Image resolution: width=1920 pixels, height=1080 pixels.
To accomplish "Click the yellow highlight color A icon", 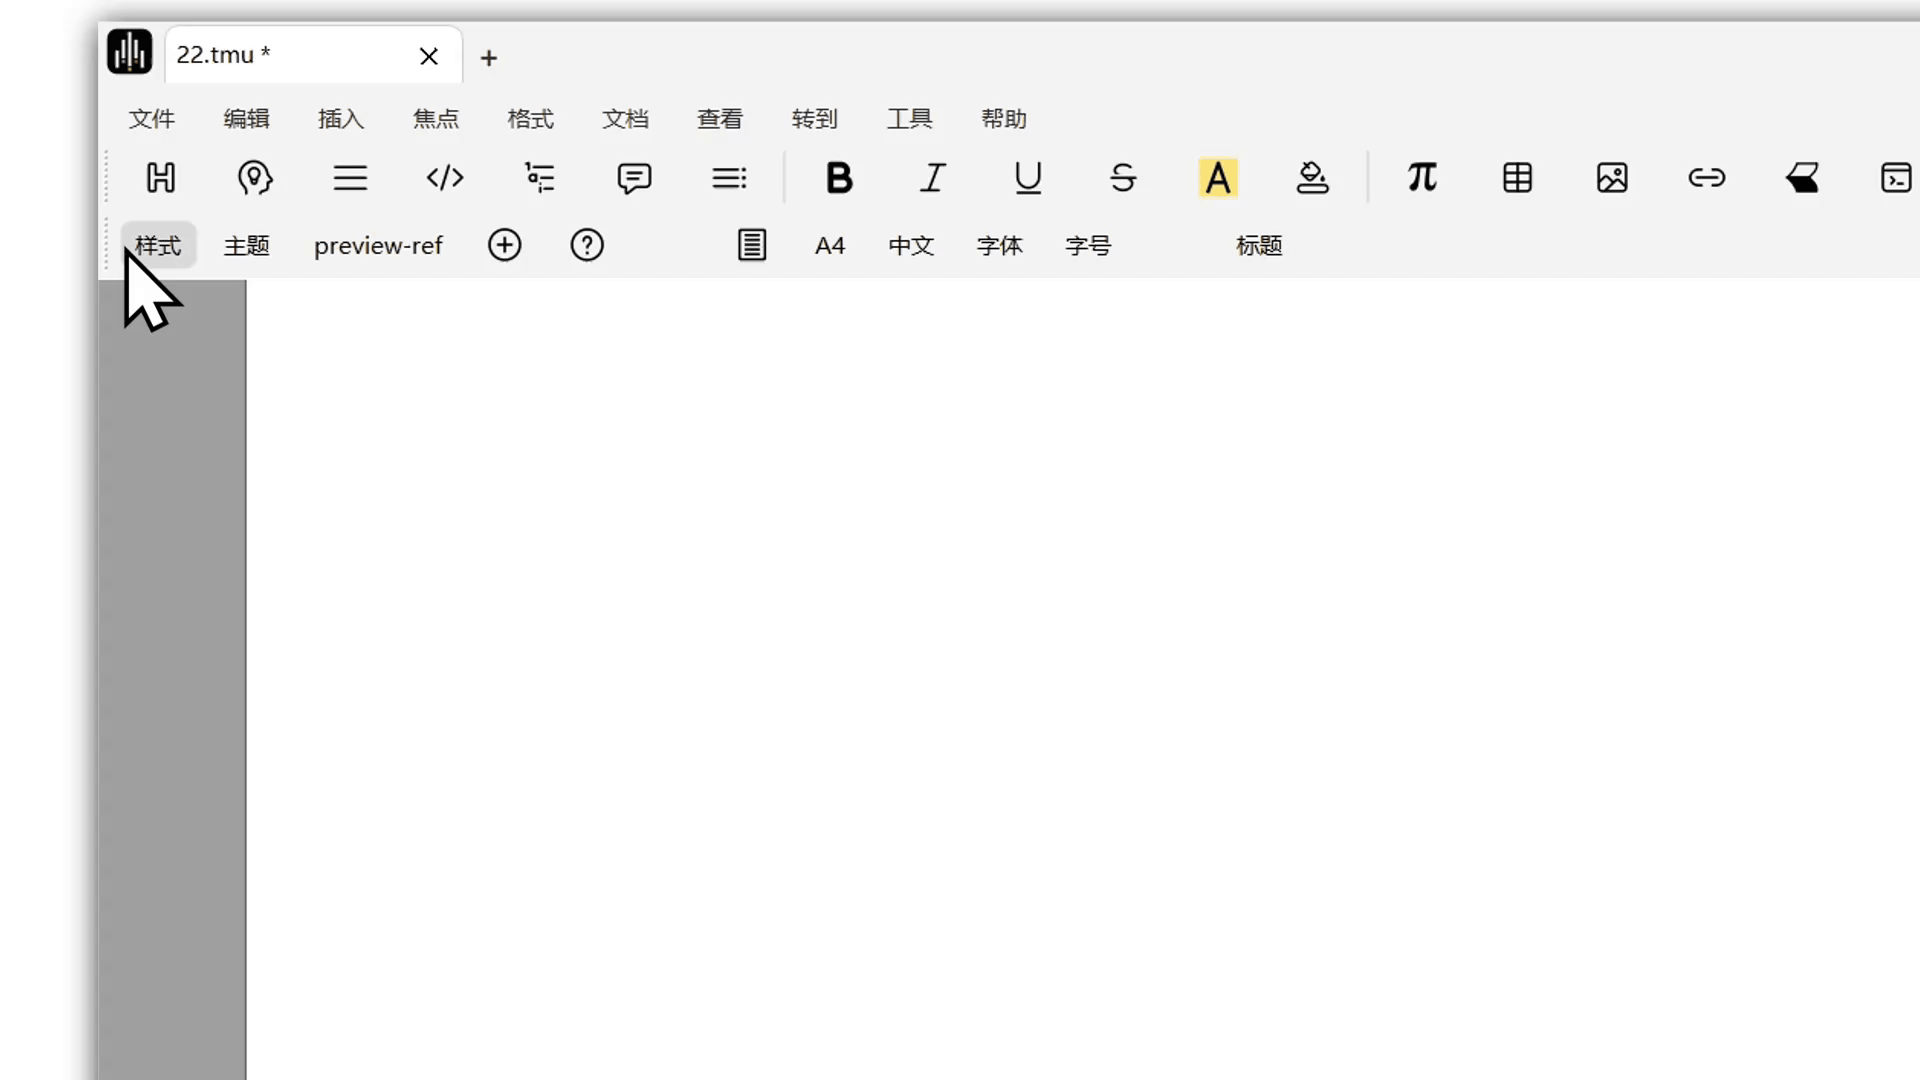I will [1217, 178].
